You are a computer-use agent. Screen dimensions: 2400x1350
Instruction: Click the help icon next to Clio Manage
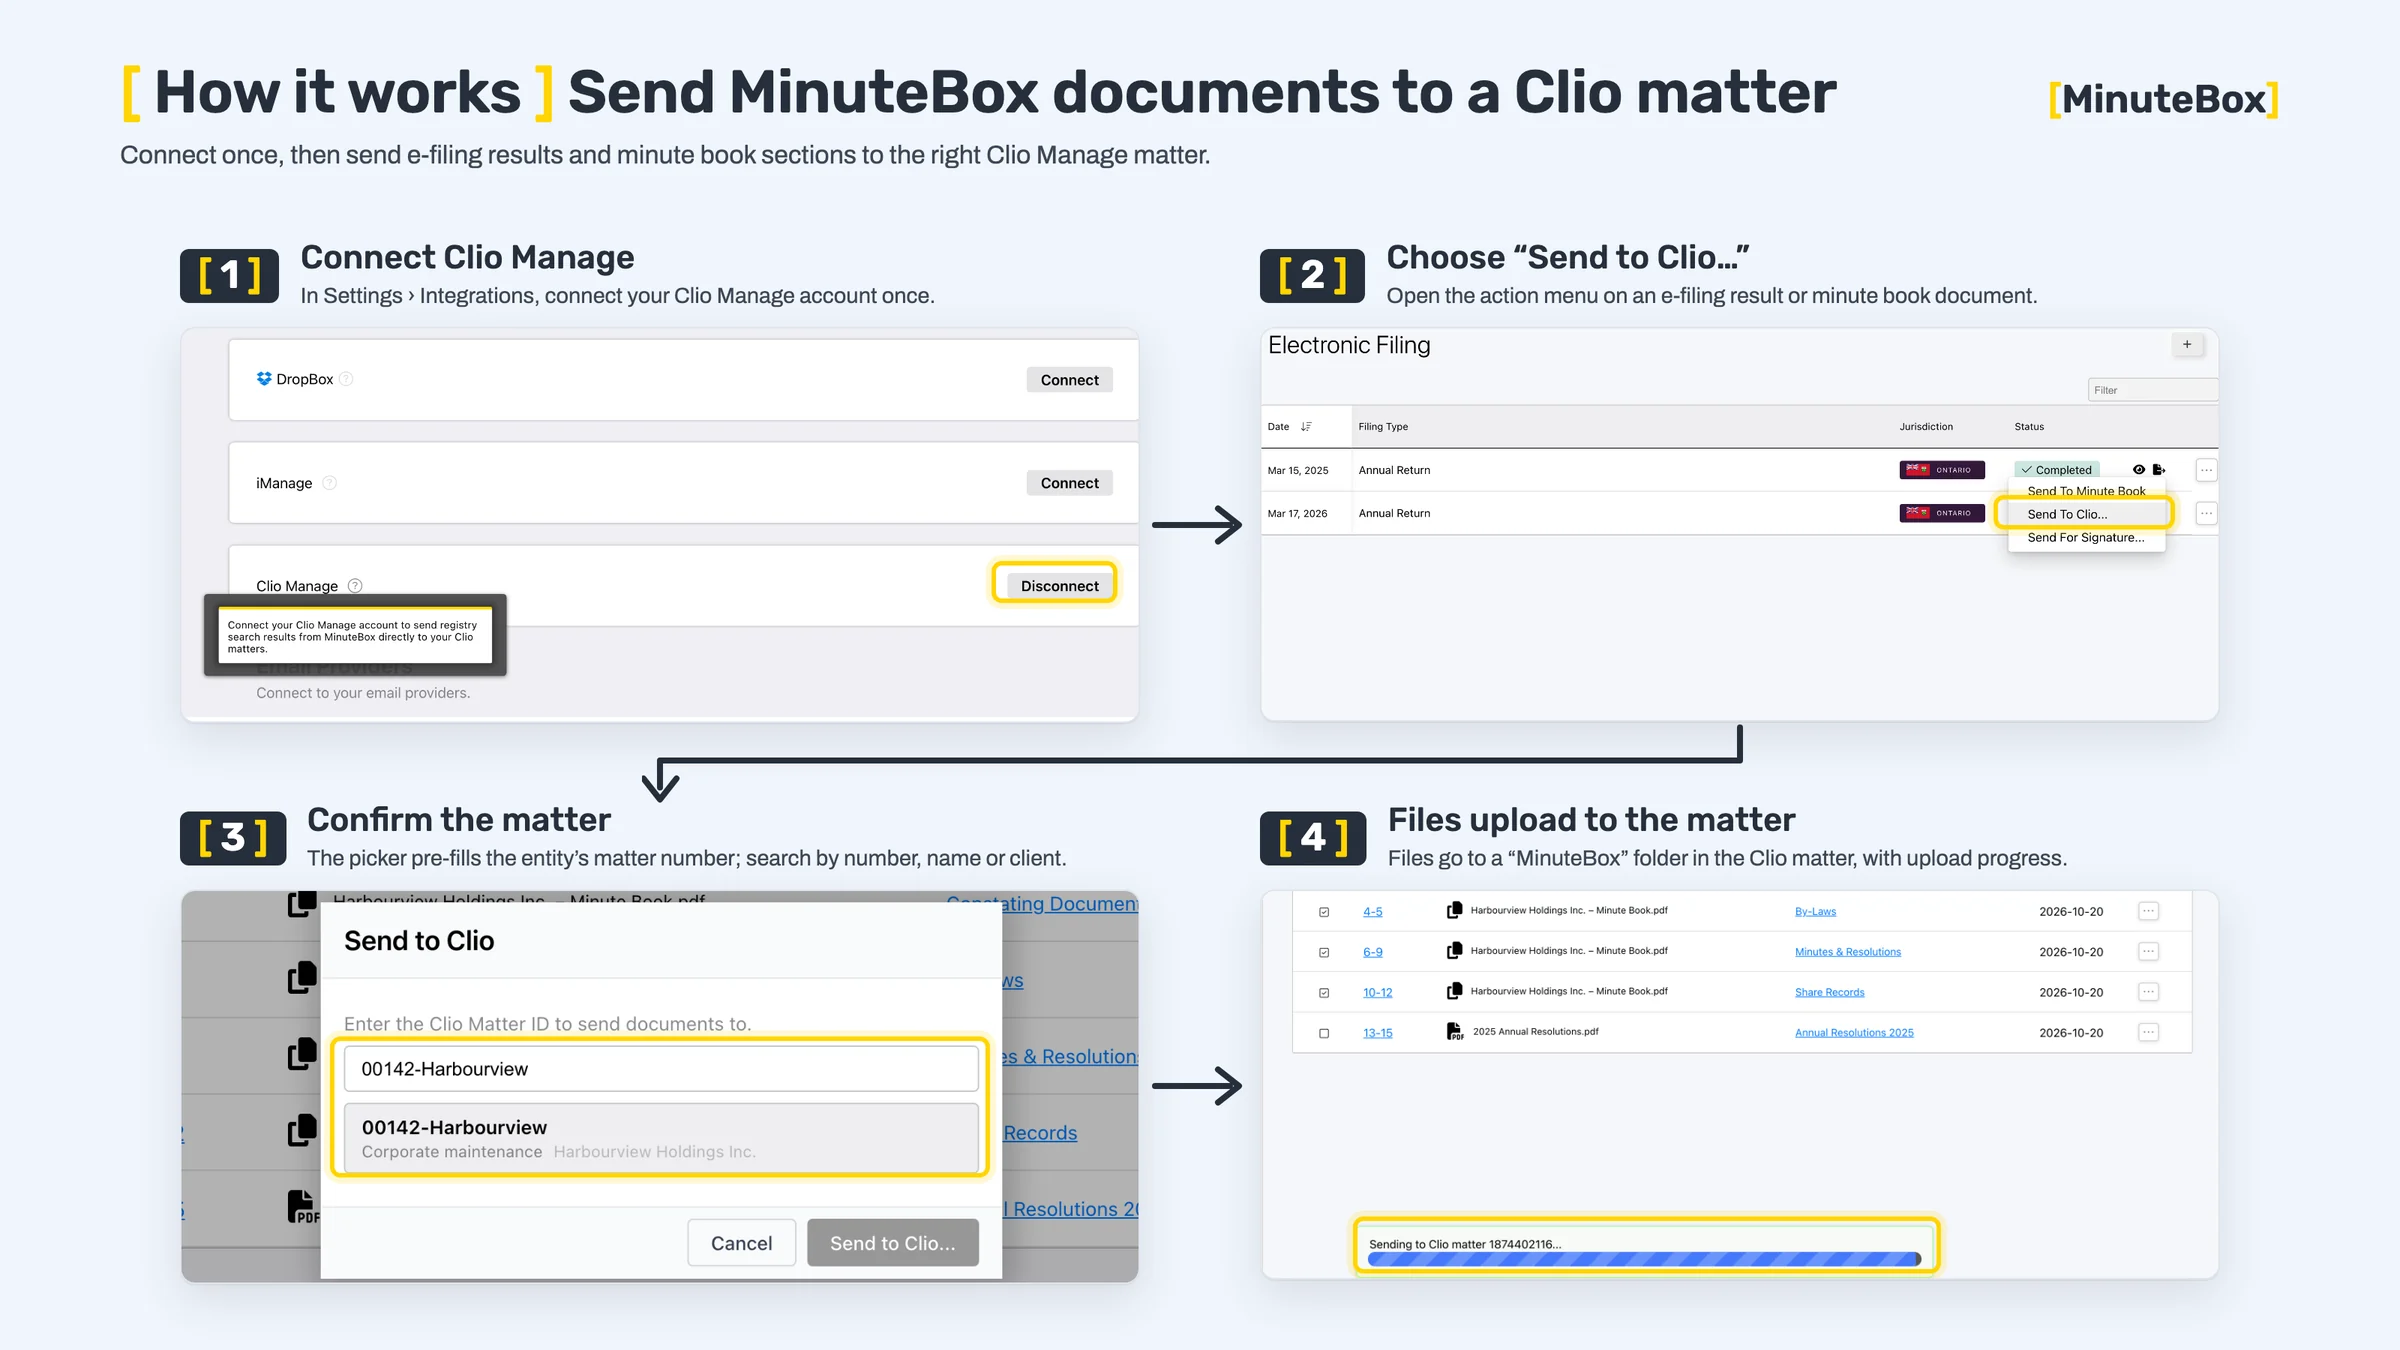(355, 586)
